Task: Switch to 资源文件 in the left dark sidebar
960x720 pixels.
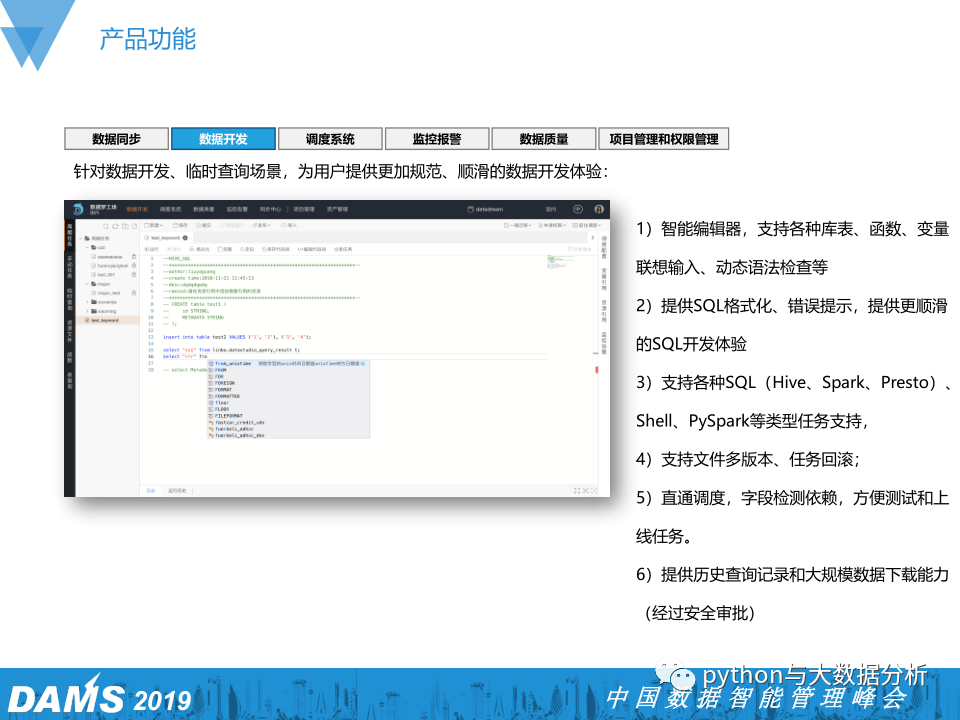Action: 70,331
